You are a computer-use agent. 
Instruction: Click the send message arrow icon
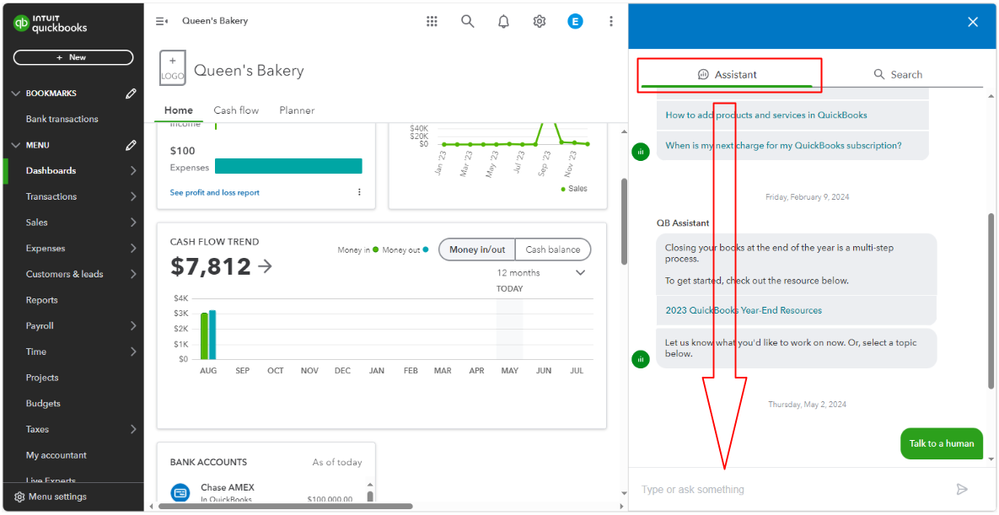pos(962,489)
